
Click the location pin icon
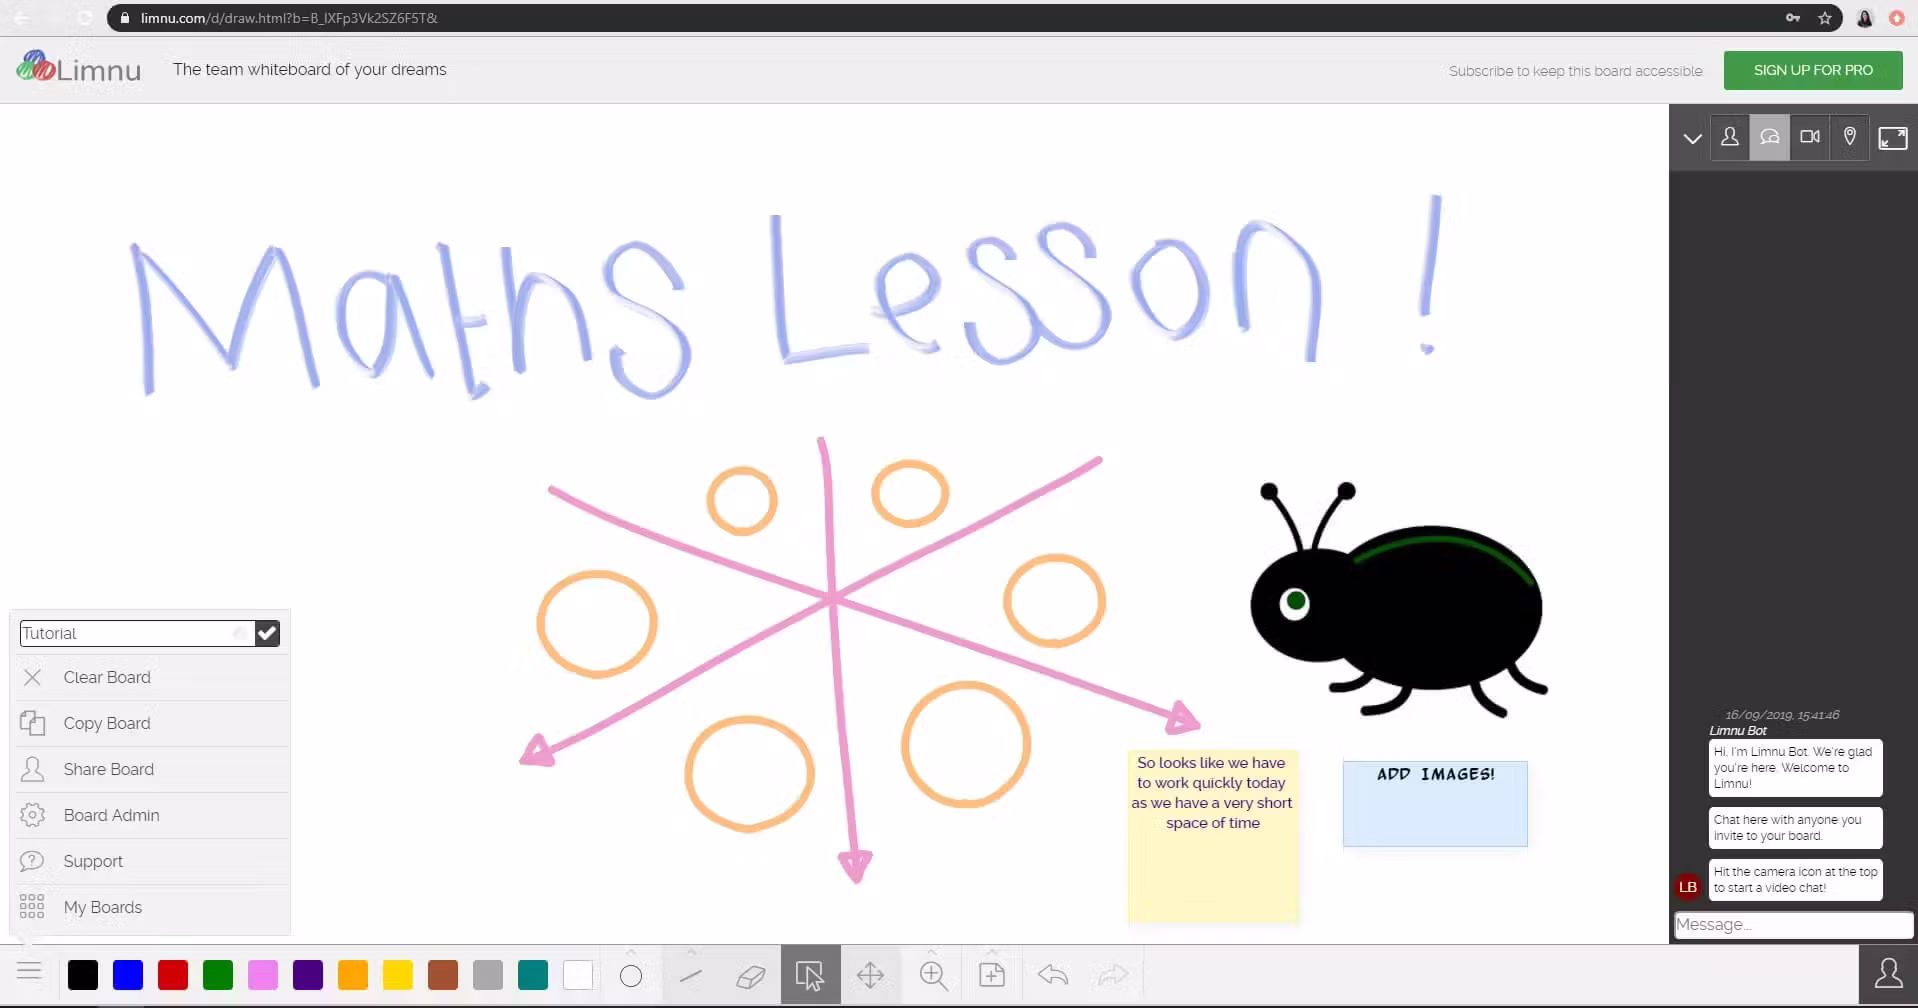[x=1849, y=137]
